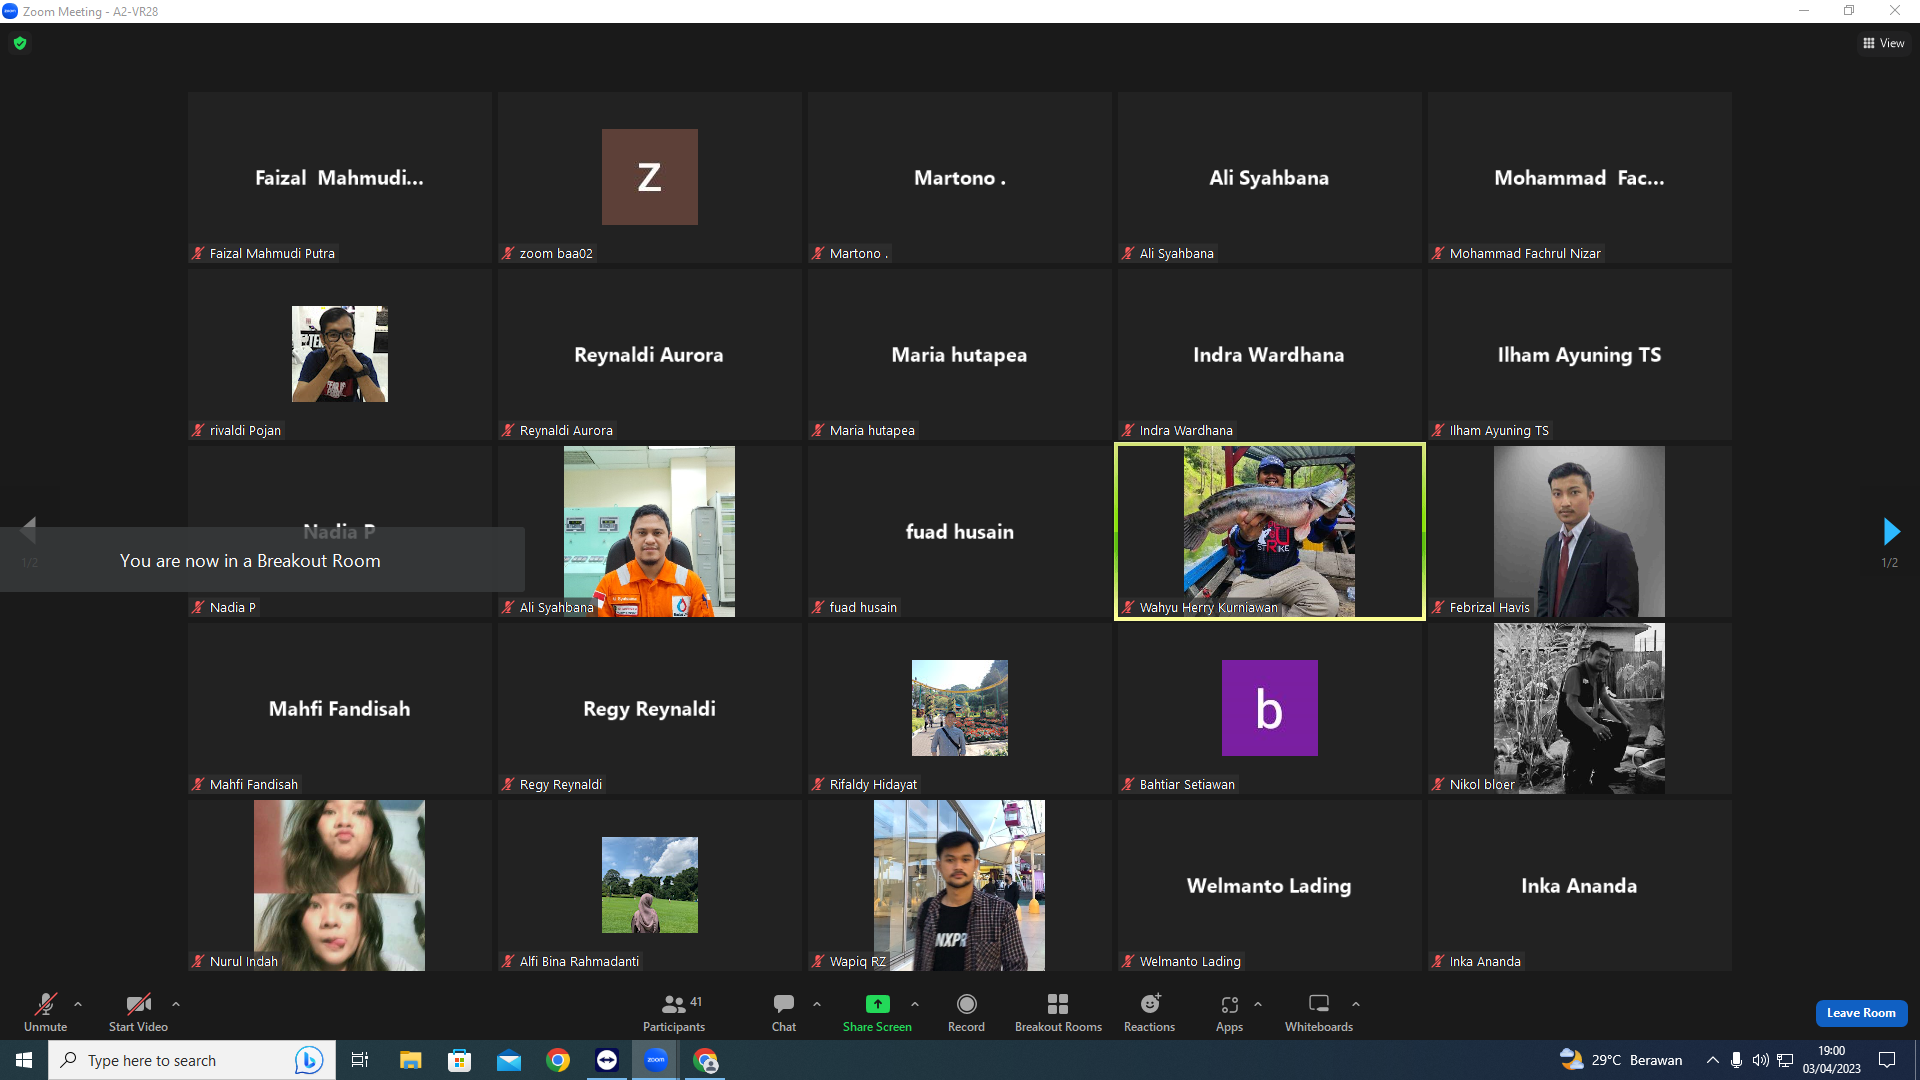The image size is (1920, 1080).
Task: Open the Windows Start menu
Action: click(x=24, y=1060)
